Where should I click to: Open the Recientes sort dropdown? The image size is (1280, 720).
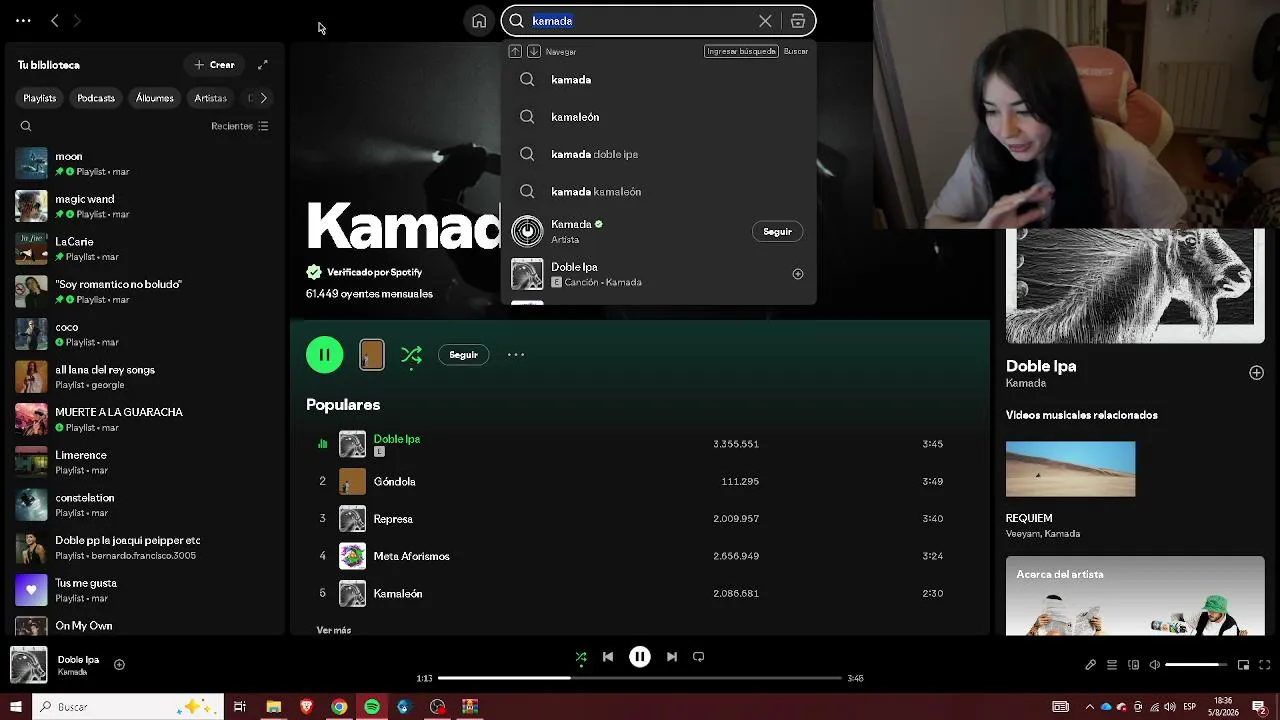240,126
